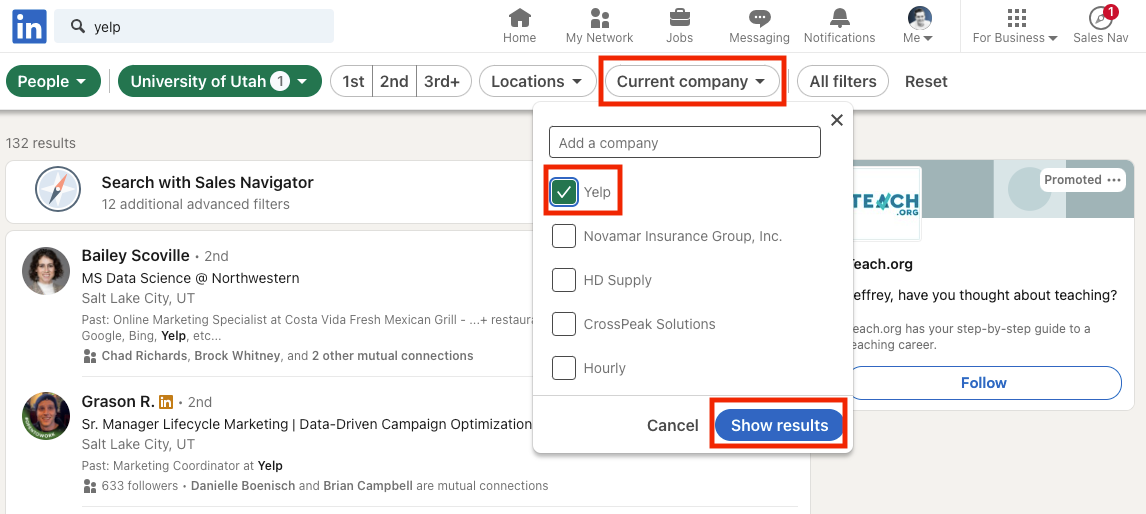Screen dimensions: 1146x514
Task: Reset the search filters
Action: point(926,81)
